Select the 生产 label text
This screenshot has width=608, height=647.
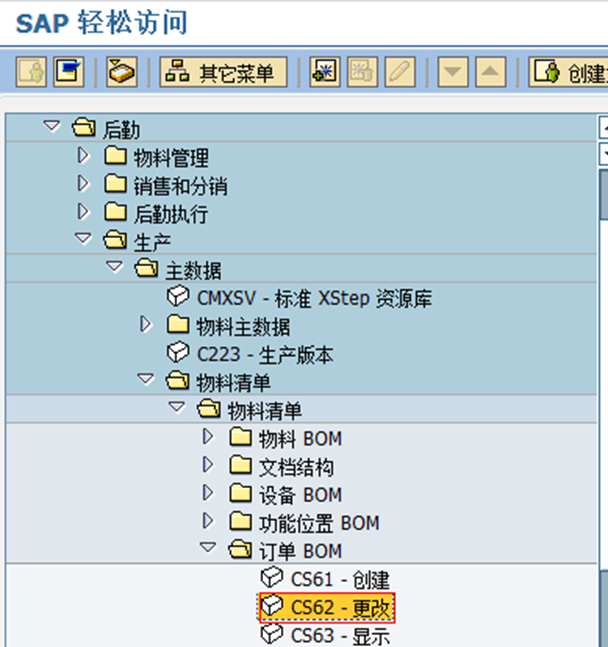[x=152, y=242]
